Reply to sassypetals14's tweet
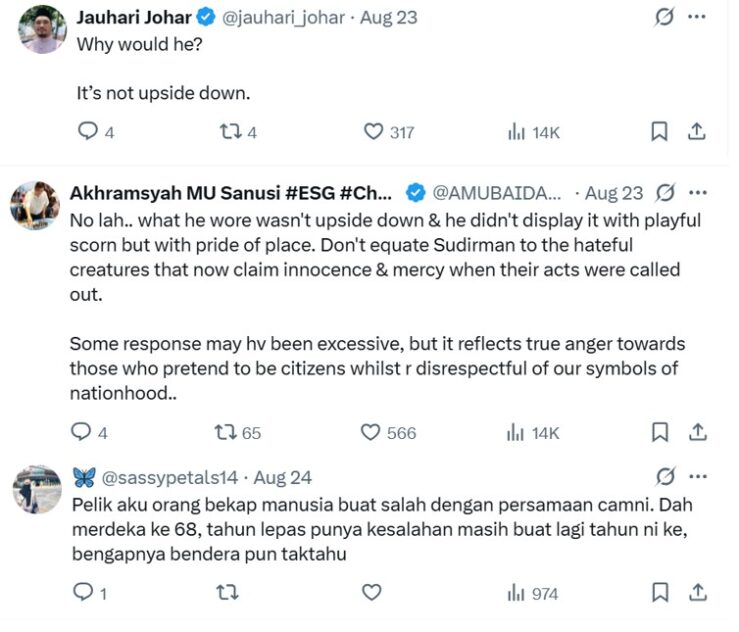Viewport: 739px width, 632px height. 84,593
